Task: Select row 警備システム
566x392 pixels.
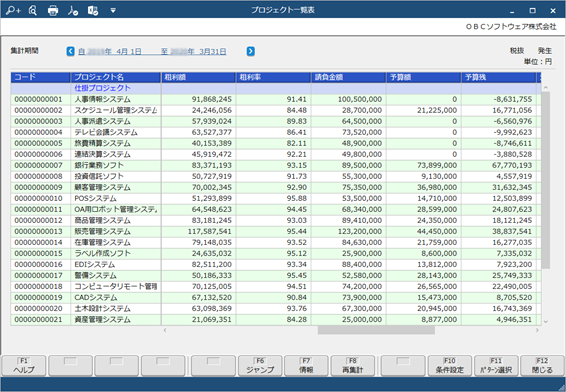Action: (276, 275)
